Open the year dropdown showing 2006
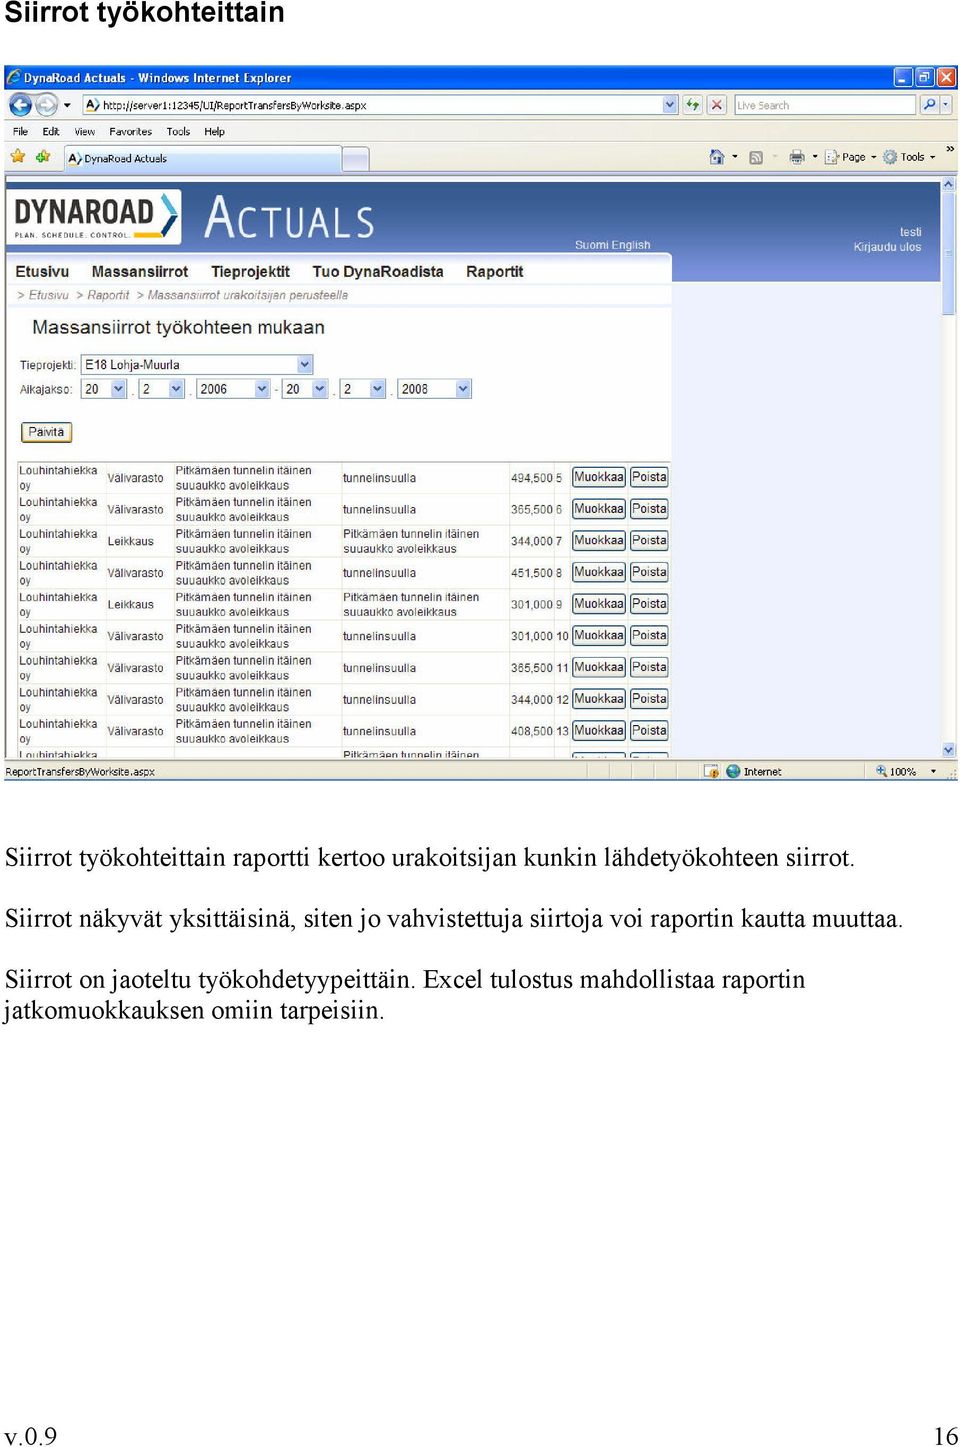Screen dimensions: 960x1447 233,389
